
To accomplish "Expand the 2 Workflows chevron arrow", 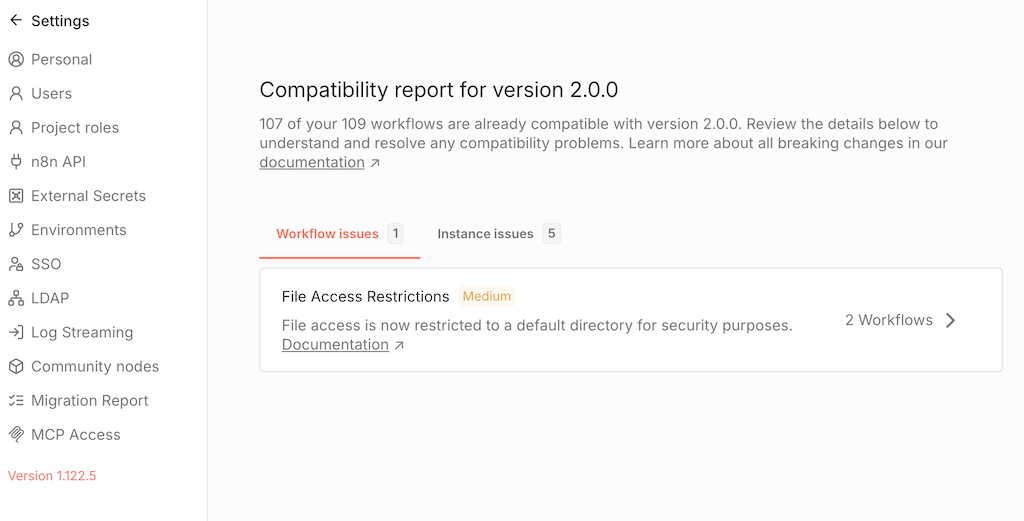I will tap(951, 320).
